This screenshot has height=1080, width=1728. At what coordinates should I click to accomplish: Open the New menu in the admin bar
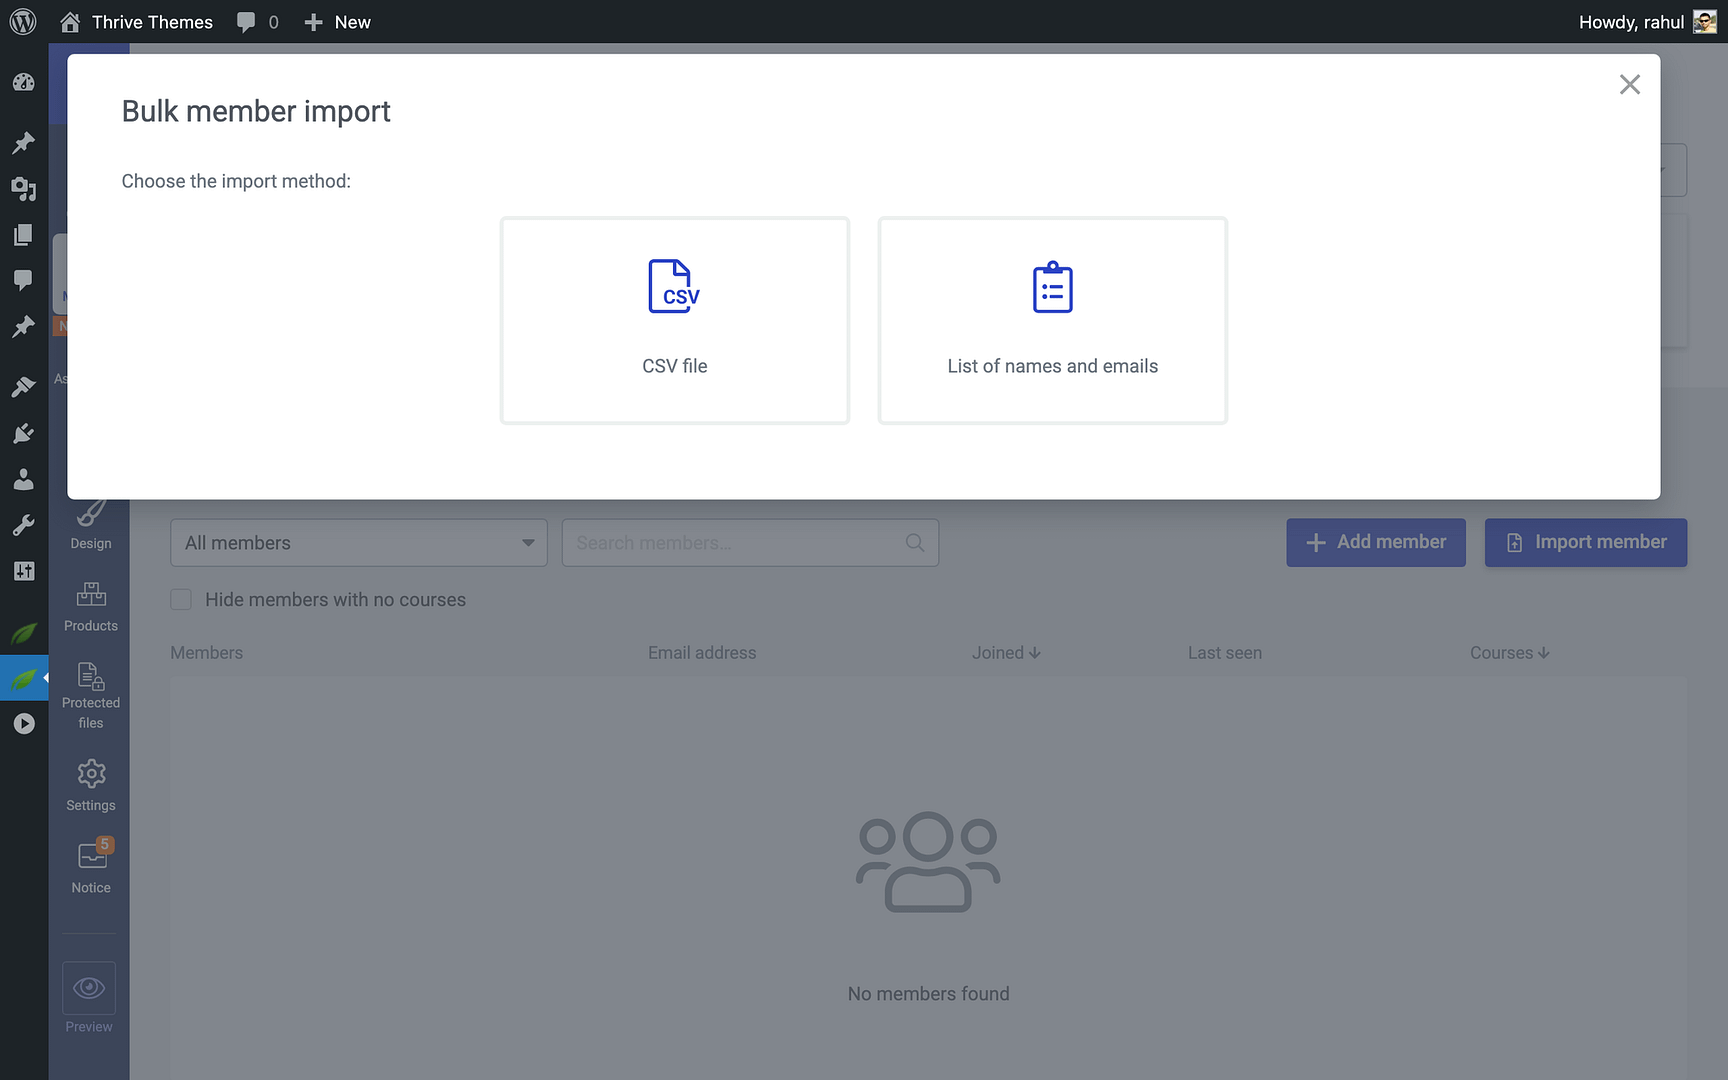tap(337, 21)
